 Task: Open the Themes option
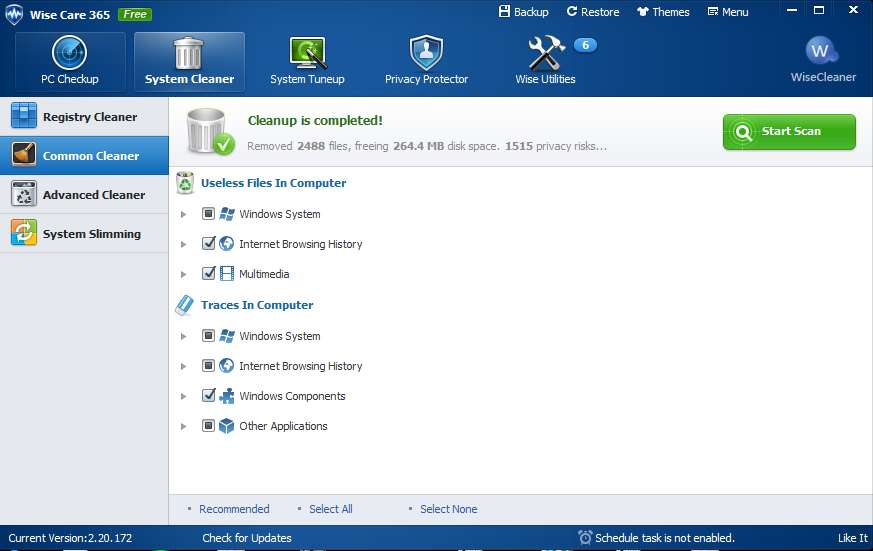point(663,12)
